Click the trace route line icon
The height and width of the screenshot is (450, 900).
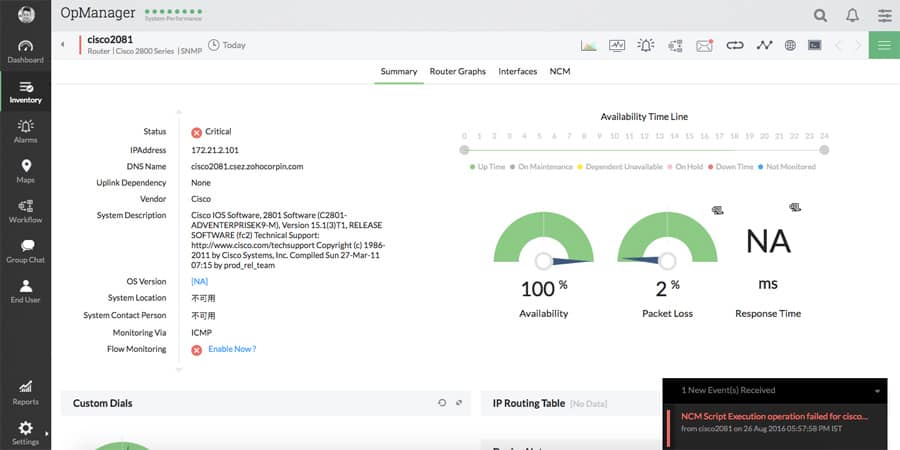[764, 45]
